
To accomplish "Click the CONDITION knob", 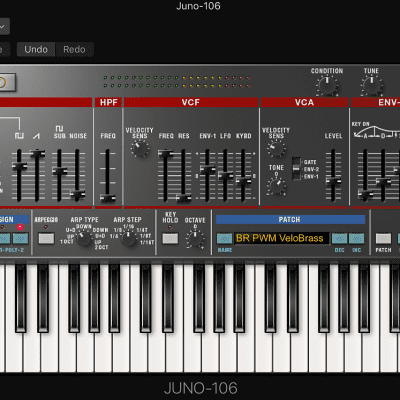I will click(x=327, y=85).
